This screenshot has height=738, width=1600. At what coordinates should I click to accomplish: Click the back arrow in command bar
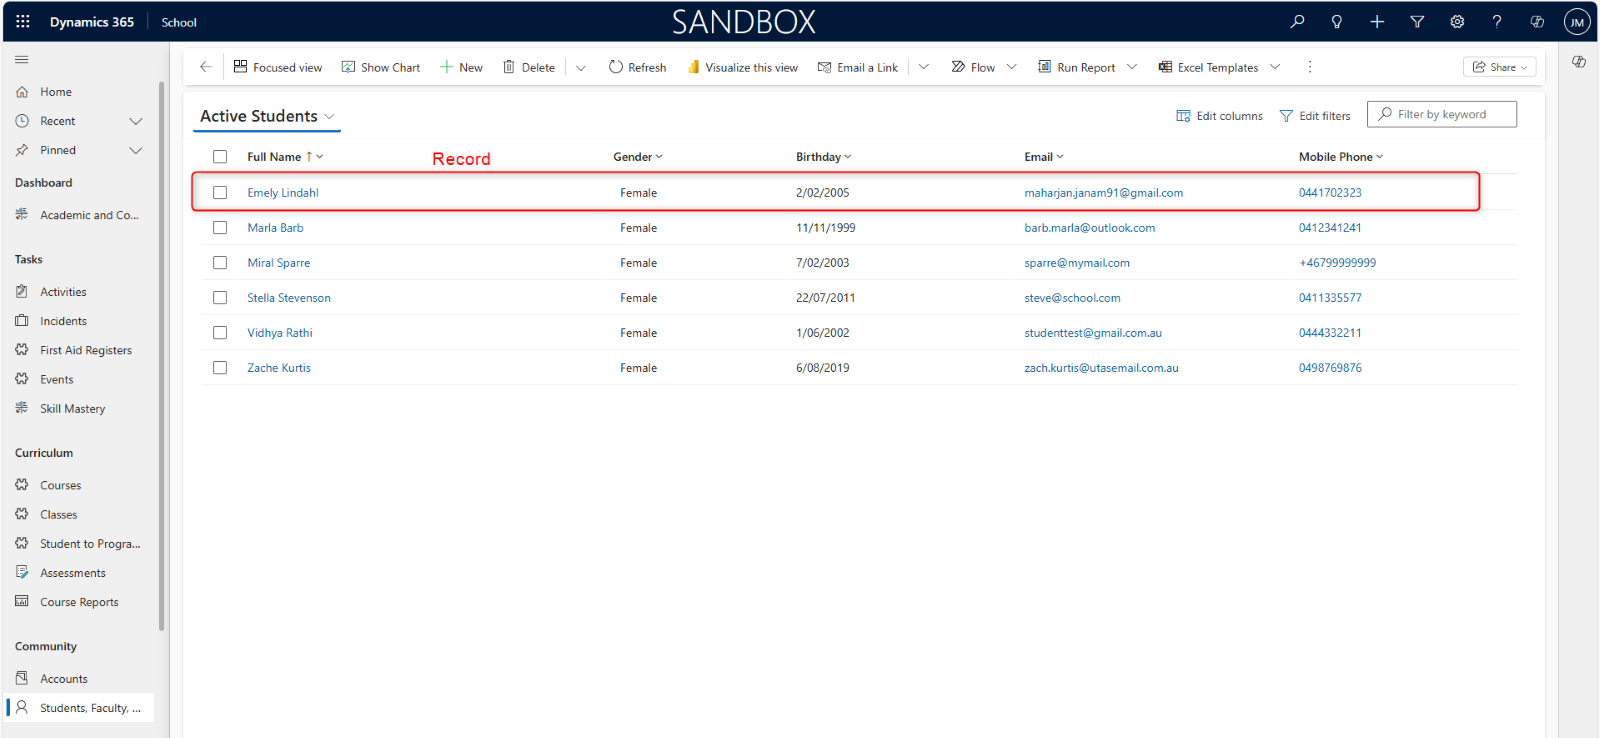206,67
